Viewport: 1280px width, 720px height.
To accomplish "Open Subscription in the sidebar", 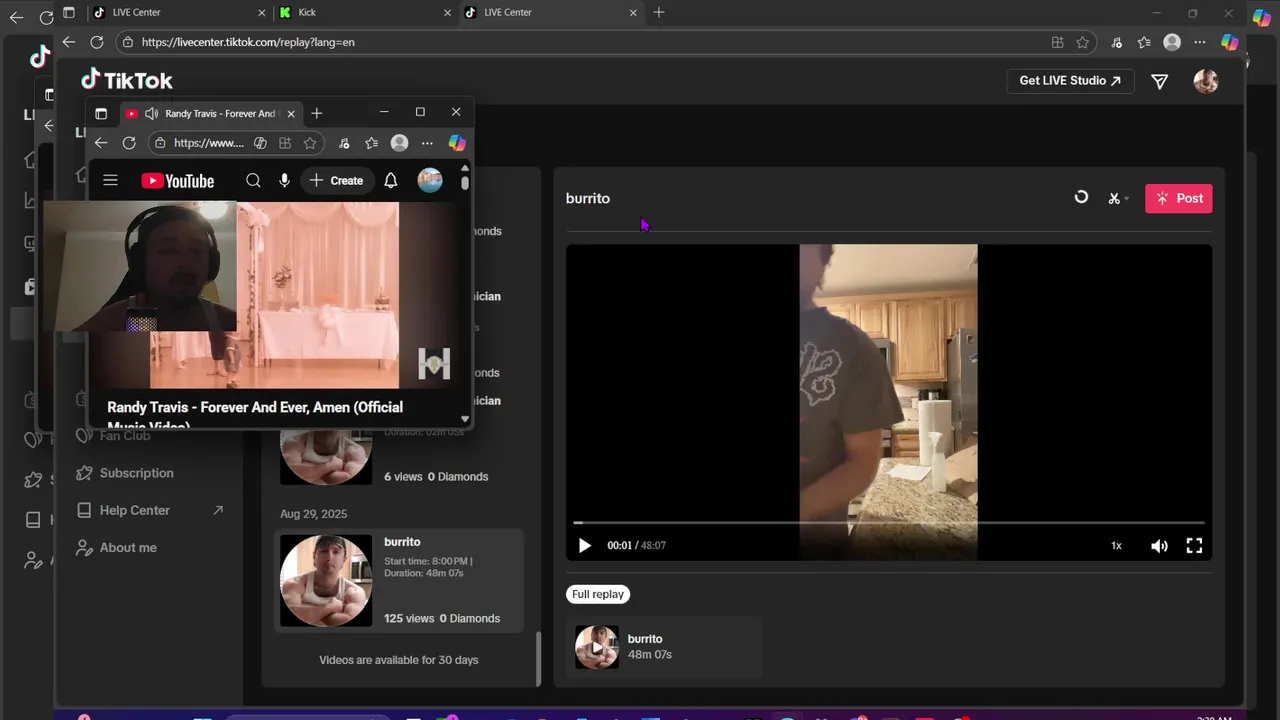I will pos(125,473).
